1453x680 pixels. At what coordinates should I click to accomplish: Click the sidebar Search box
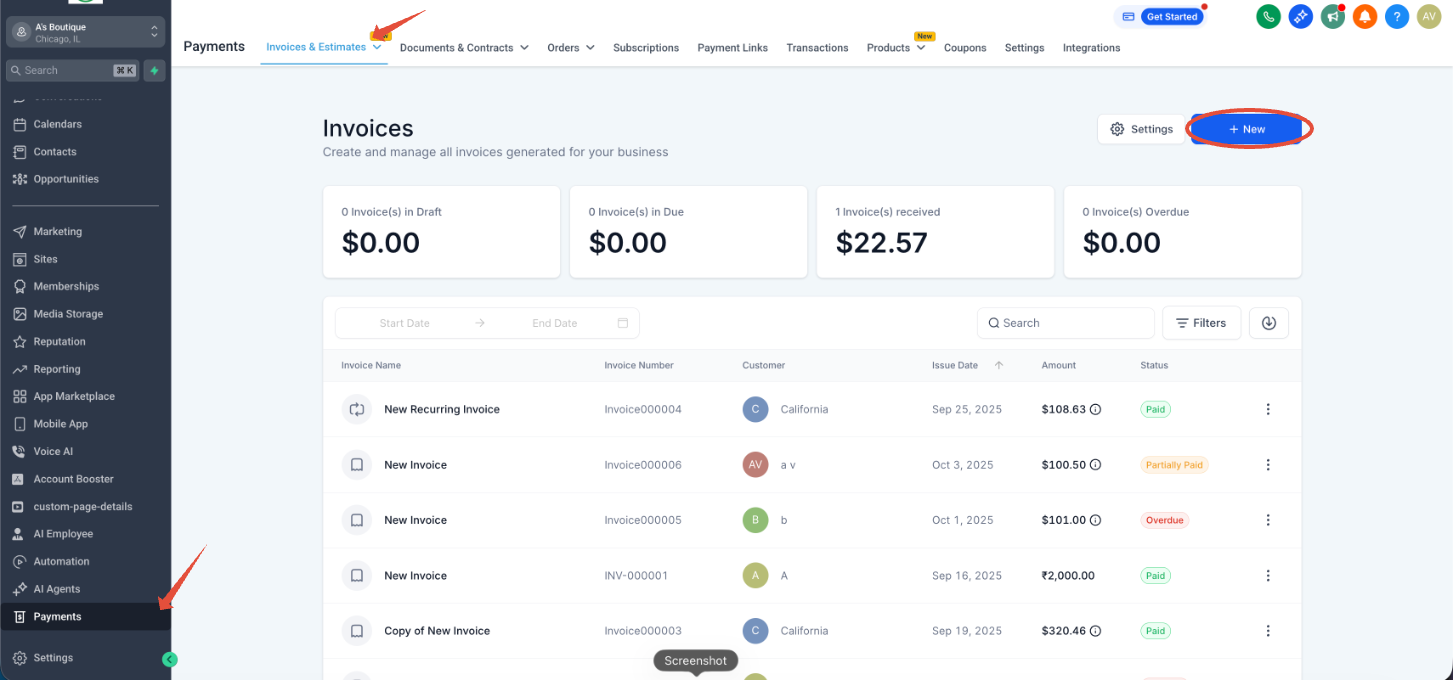72,70
